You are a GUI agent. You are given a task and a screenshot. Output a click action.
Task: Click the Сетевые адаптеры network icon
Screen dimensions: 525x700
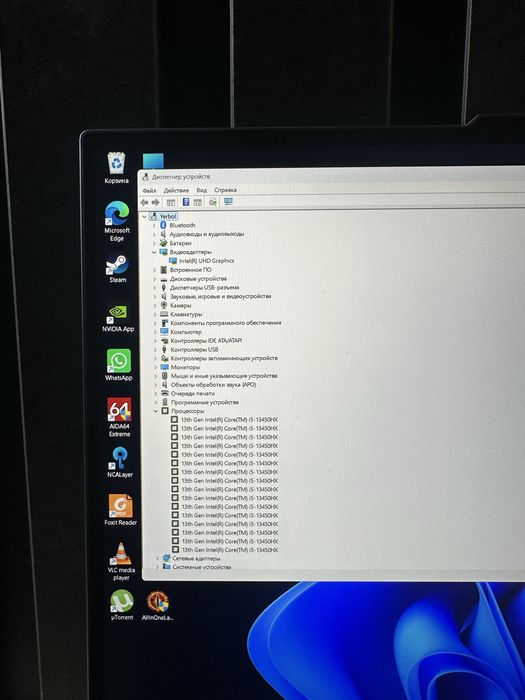point(167,558)
